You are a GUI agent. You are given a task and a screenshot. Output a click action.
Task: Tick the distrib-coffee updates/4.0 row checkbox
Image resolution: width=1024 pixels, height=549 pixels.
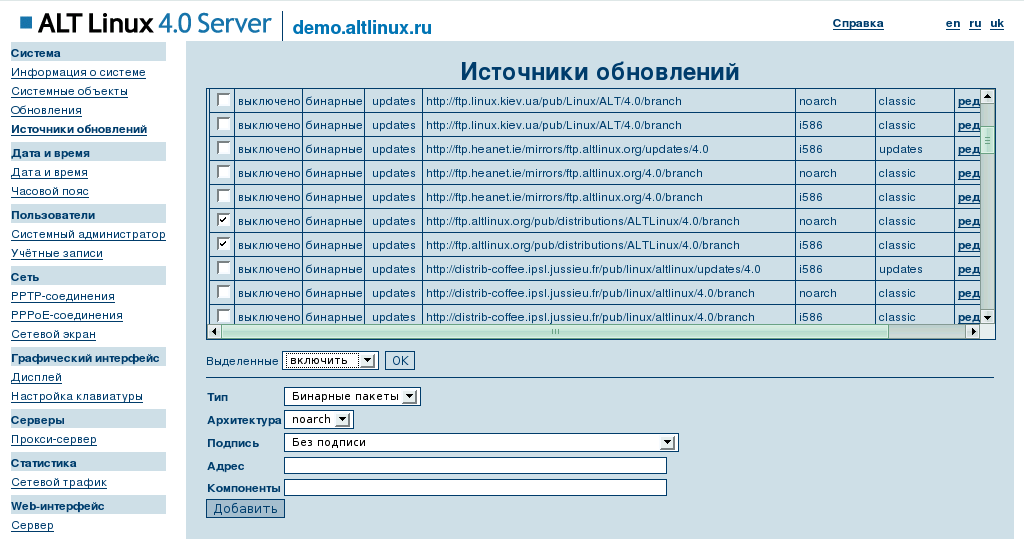pos(223,268)
